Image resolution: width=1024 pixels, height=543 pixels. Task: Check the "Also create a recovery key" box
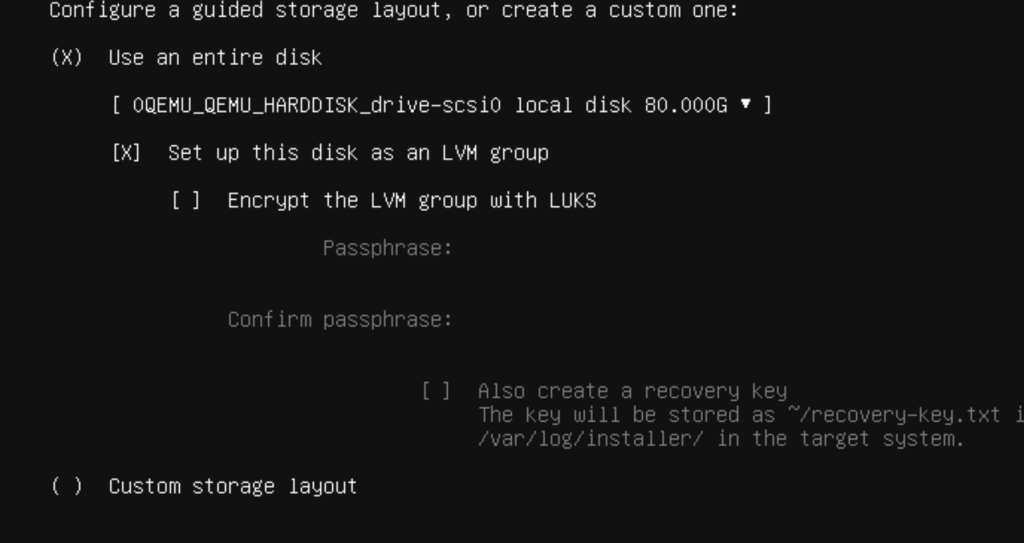pos(436,391)
